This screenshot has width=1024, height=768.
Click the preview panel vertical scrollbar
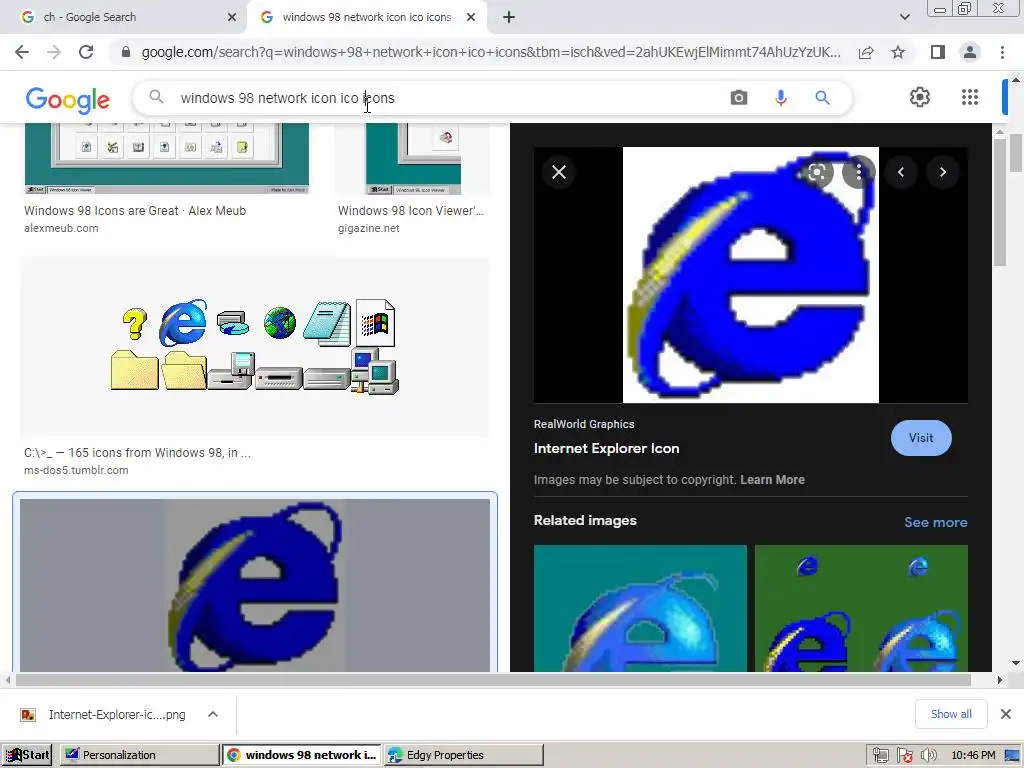pyautogui.click(x=1000, y=202)
